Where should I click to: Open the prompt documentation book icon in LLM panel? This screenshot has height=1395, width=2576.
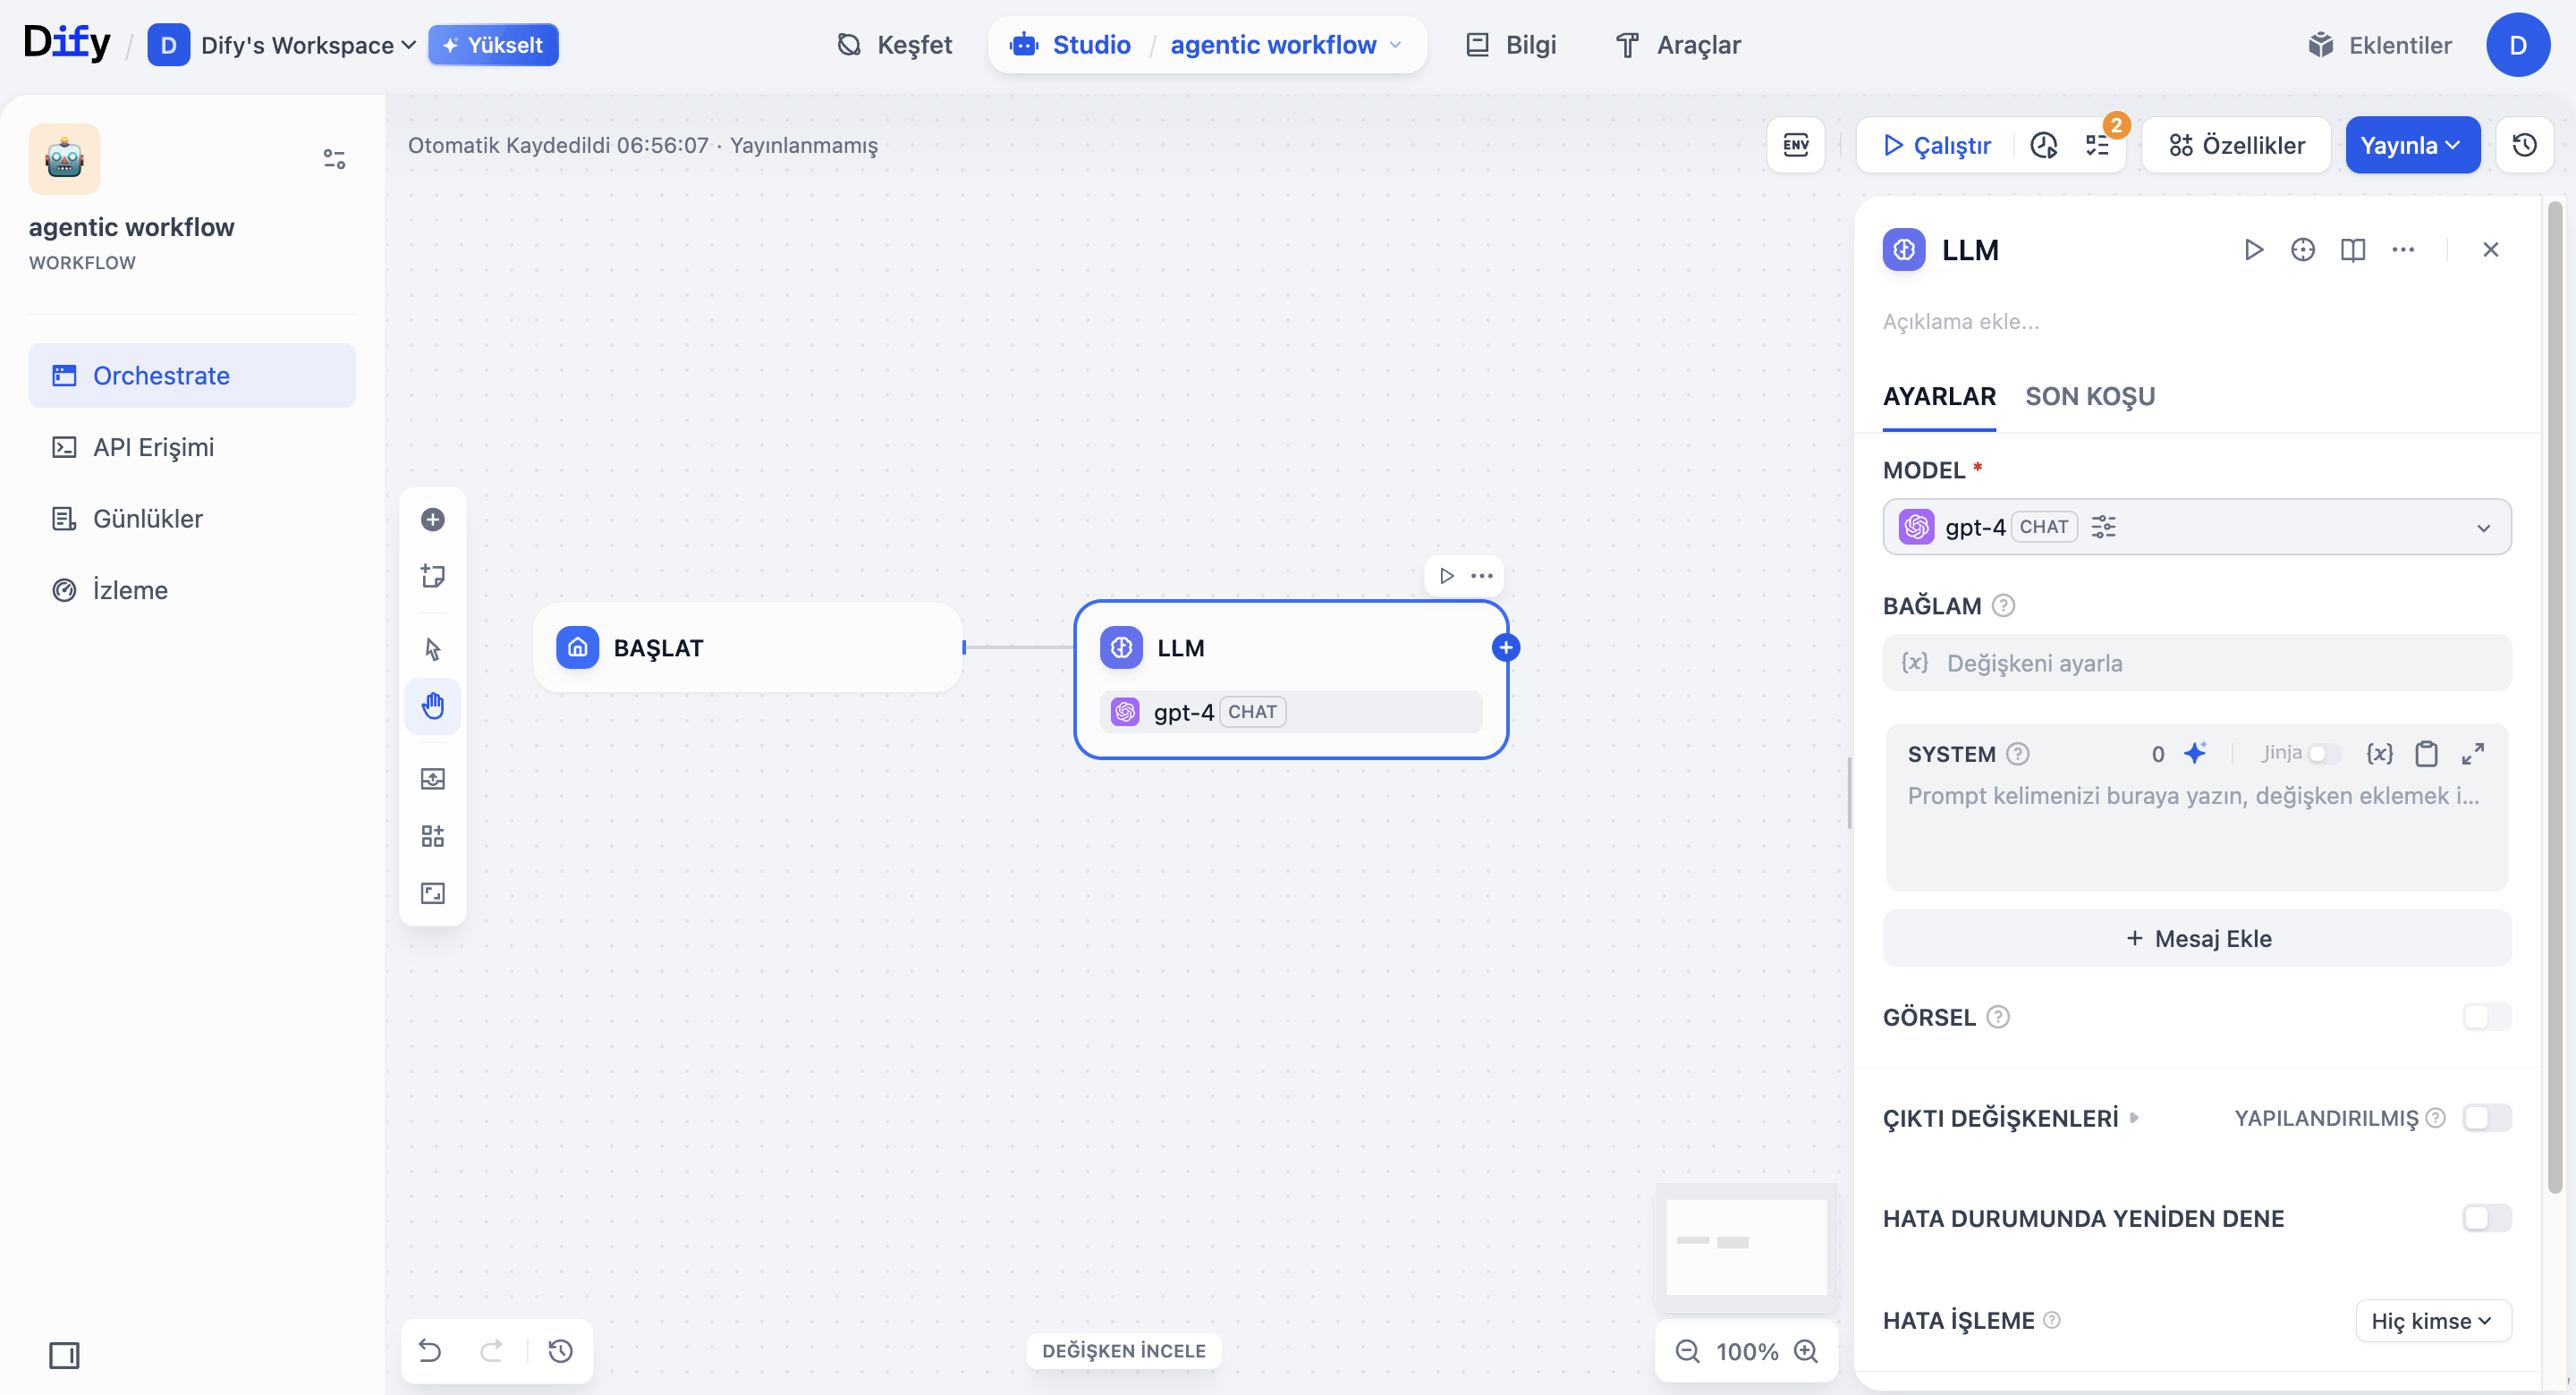pyautogui.click(x=2352, y=249)
